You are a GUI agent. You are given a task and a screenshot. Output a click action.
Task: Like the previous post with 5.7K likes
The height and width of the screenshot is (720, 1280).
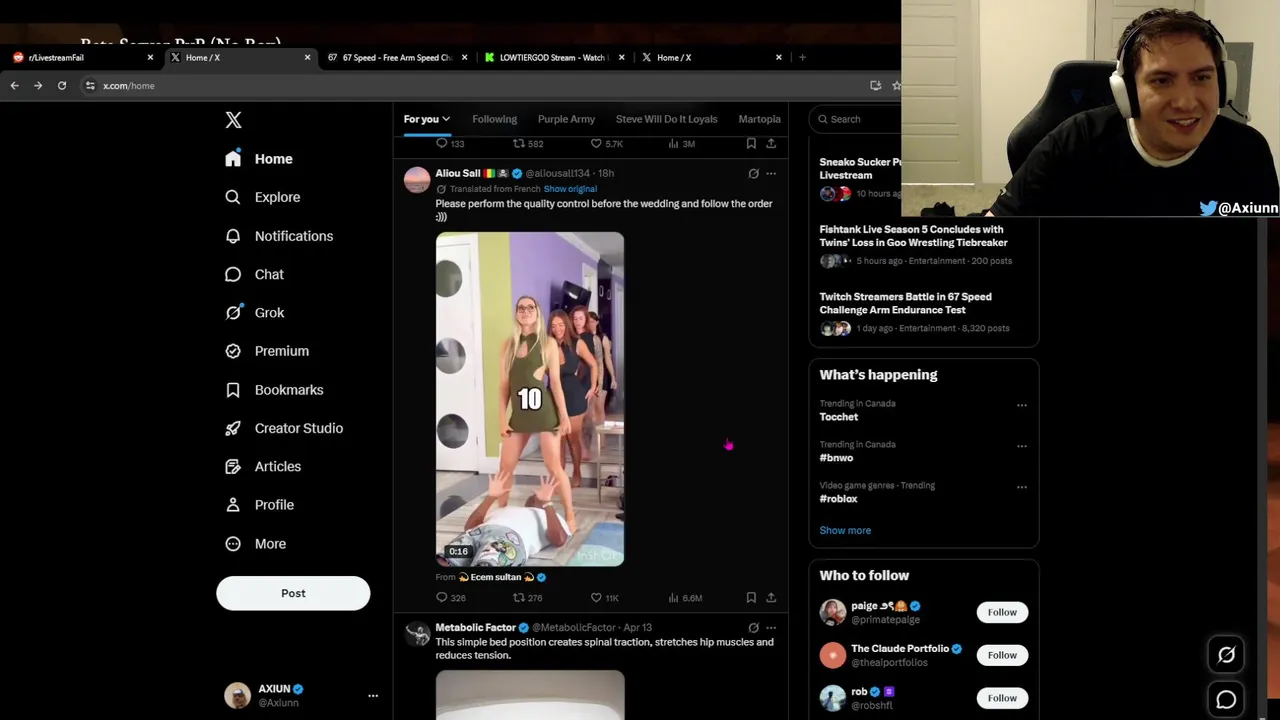[606, 144]
